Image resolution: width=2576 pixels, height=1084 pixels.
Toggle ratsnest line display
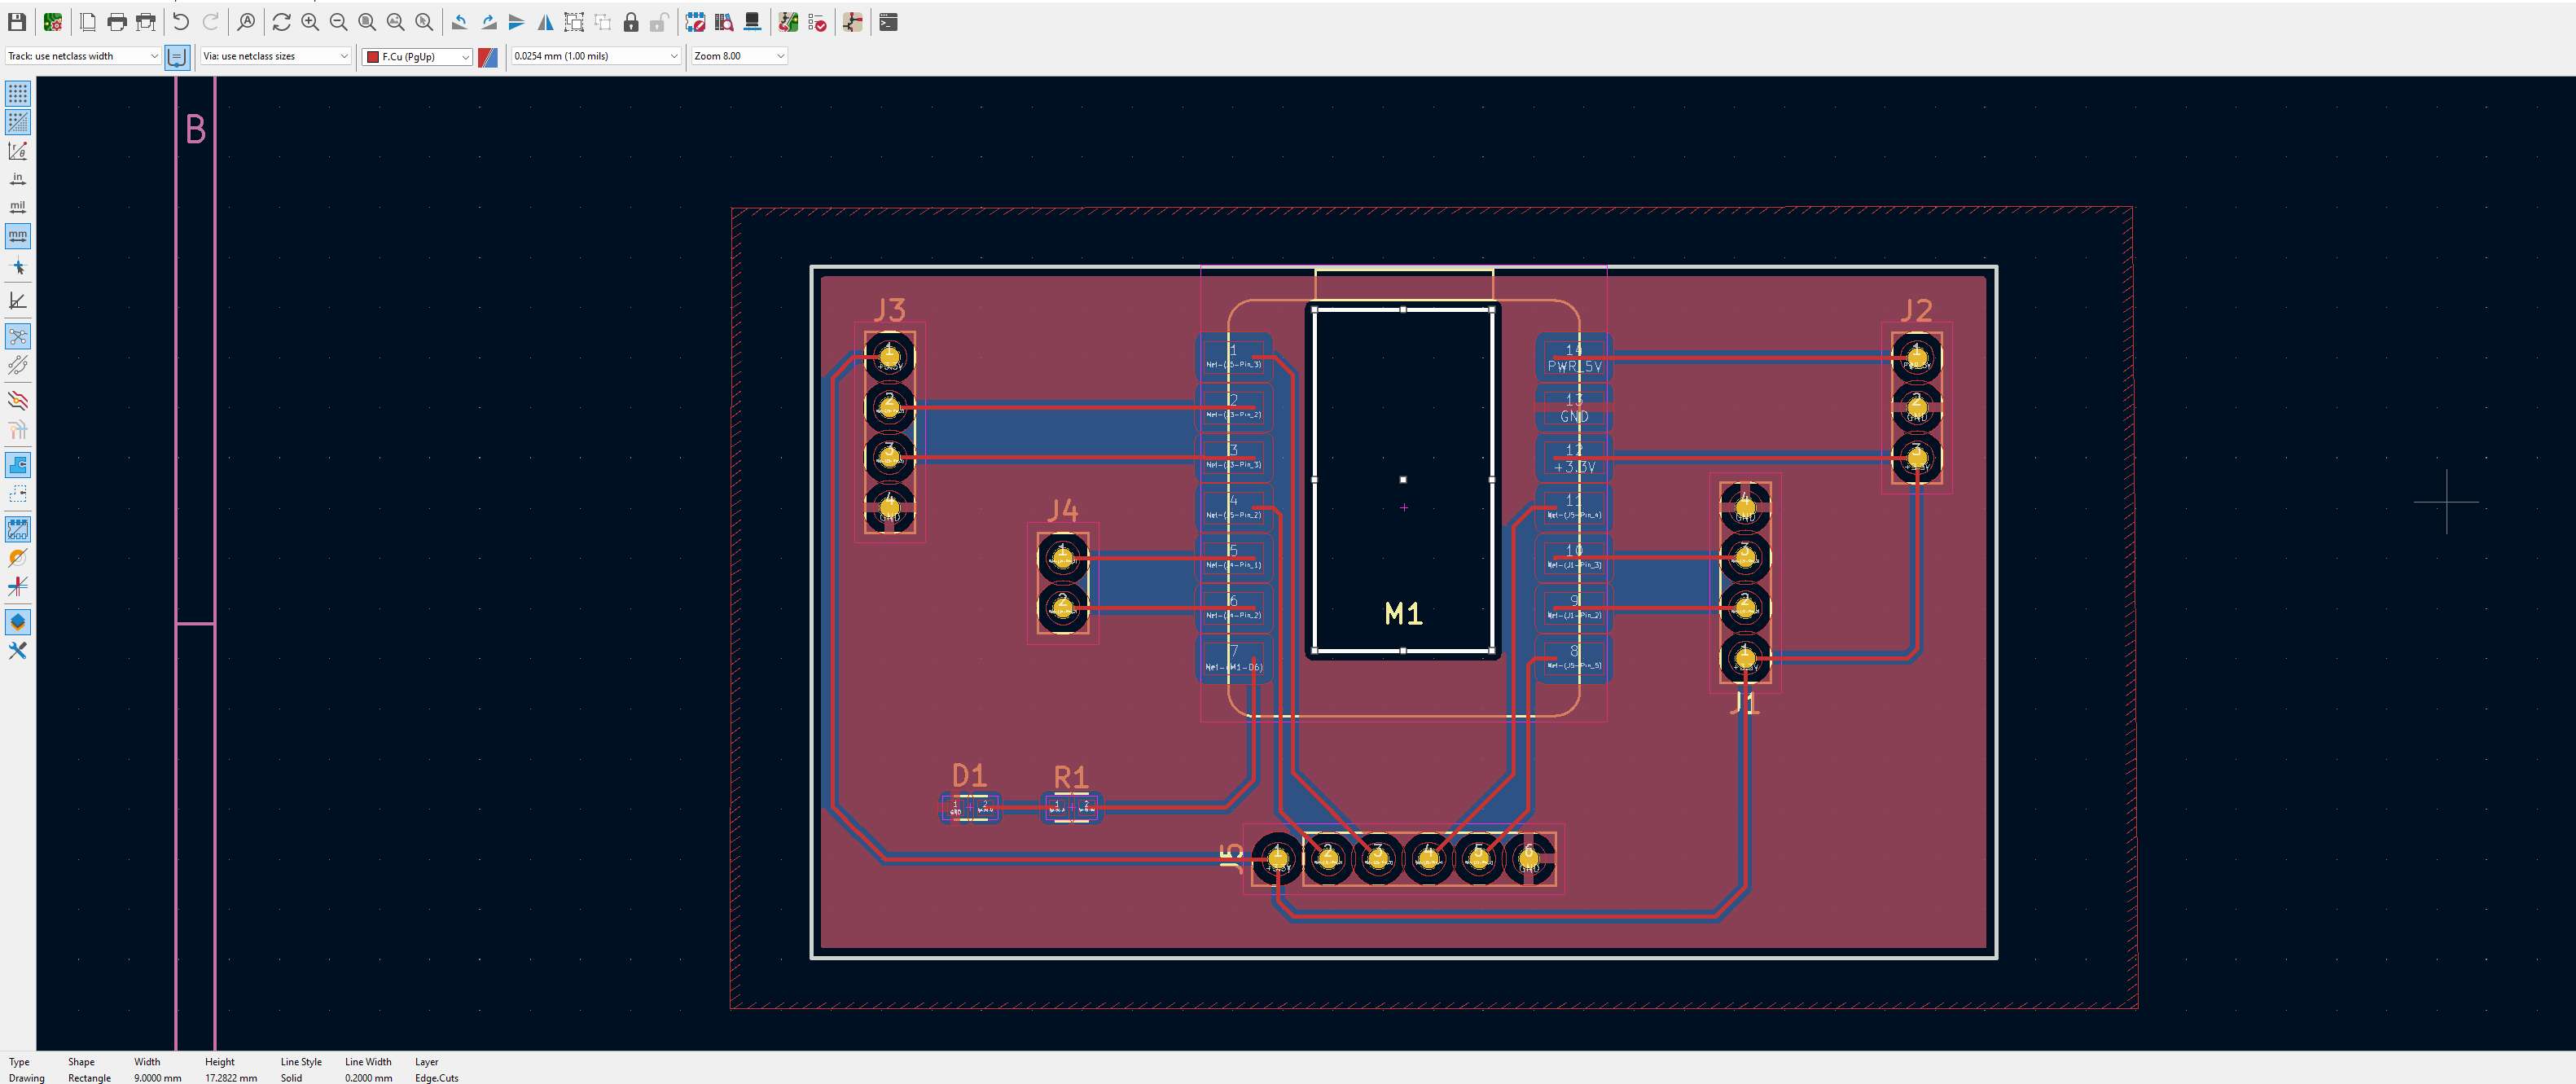(18, 336)
